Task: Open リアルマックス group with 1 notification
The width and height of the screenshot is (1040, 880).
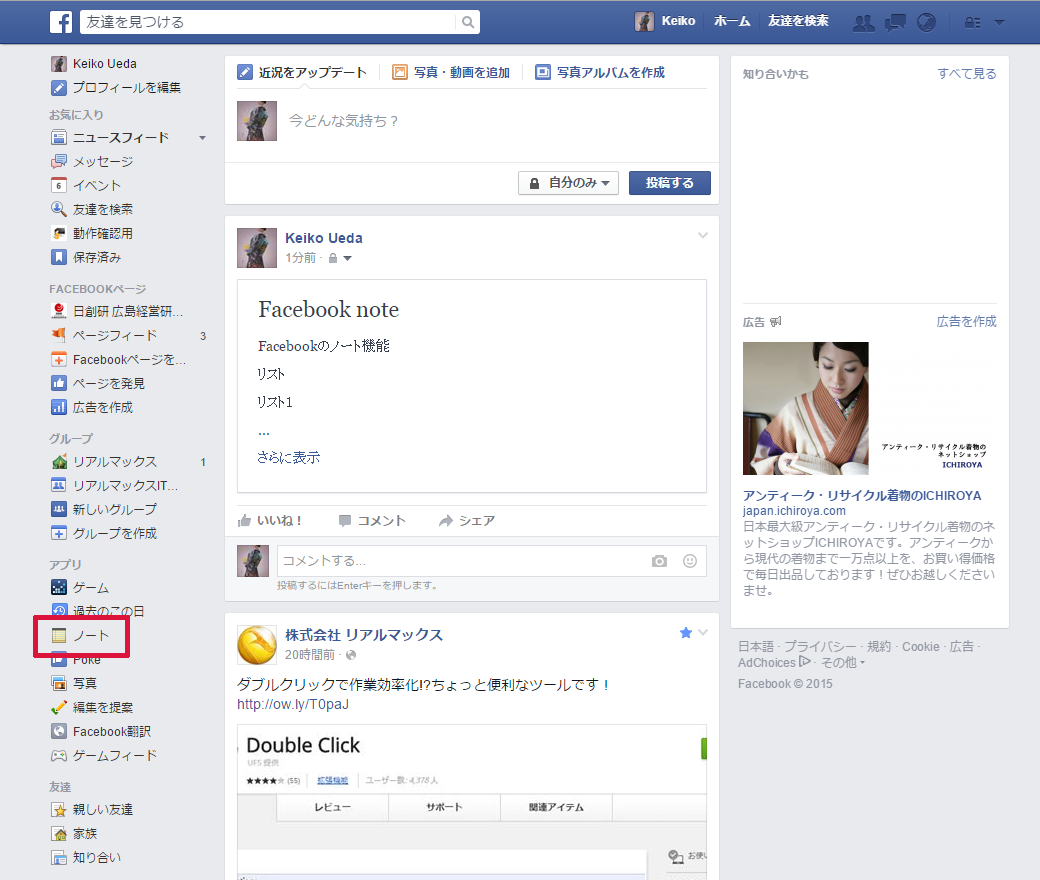Action: click(104, 462)
